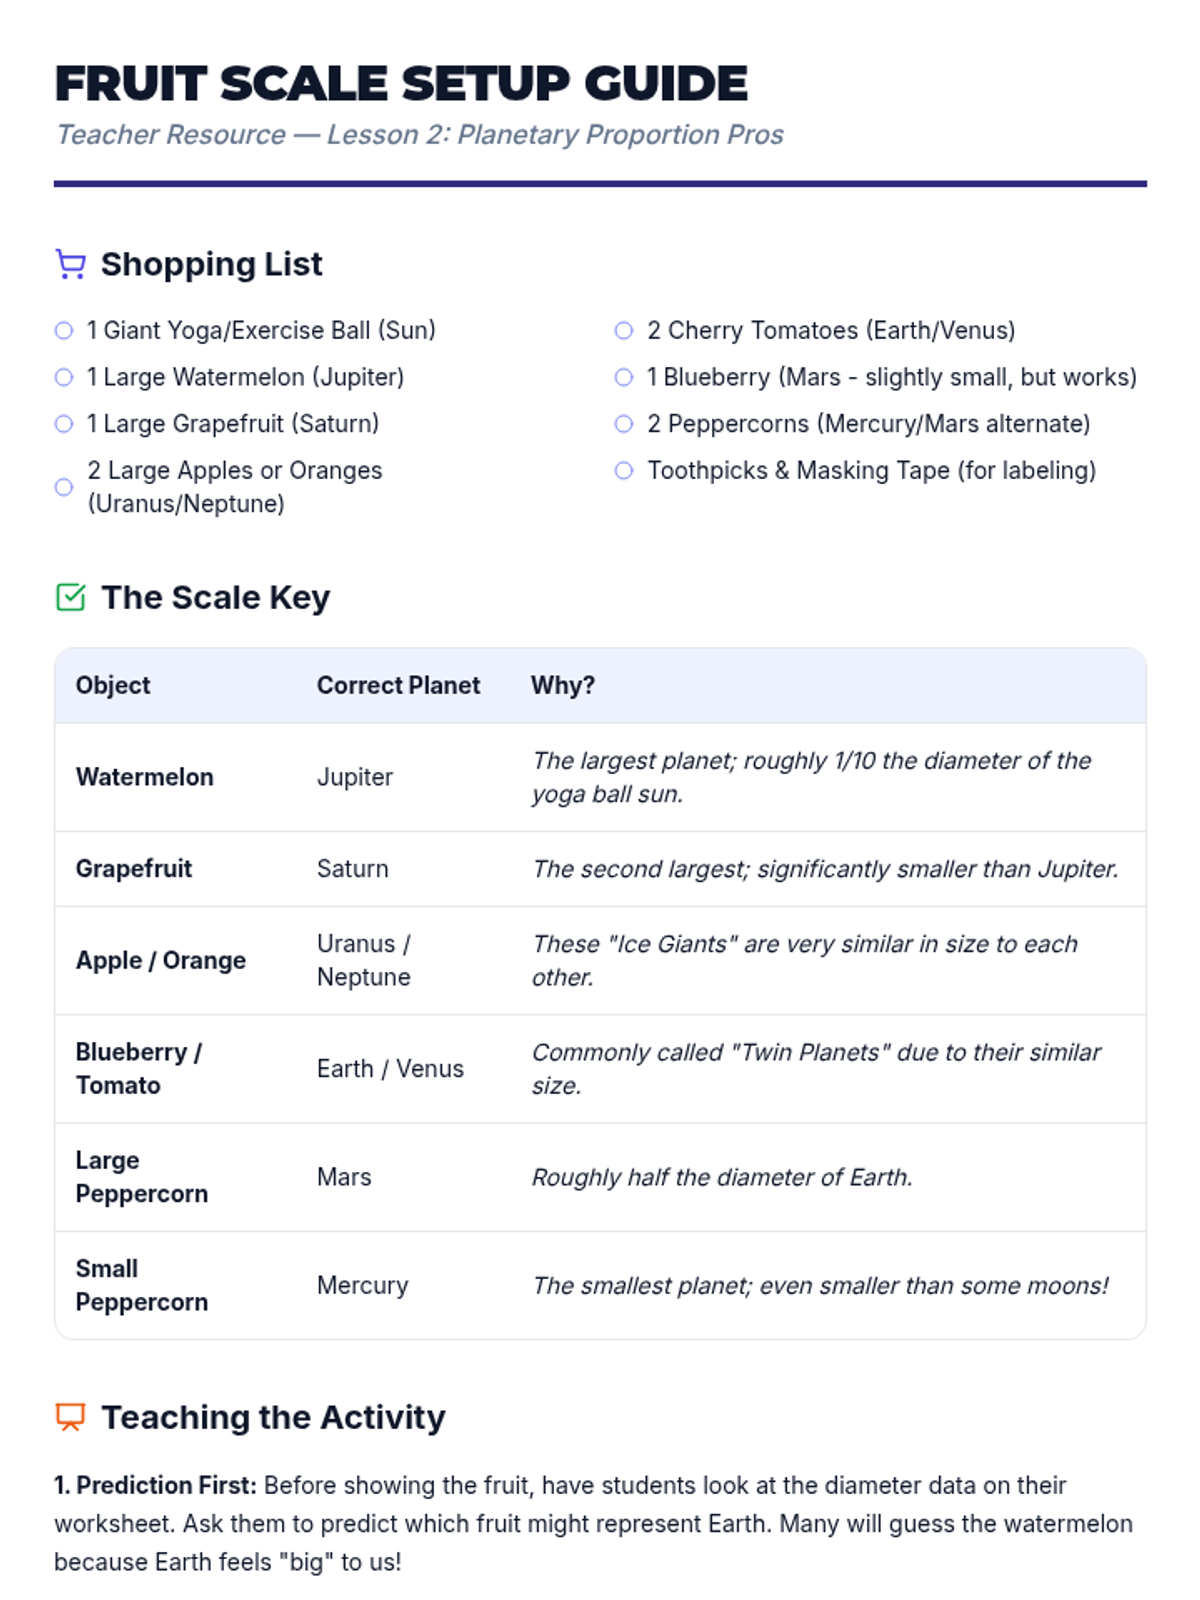The height and width of the screenshot is (1600, 1200).
Task: Click the Teaching the Activity heading
Action: click(273, 1417)
